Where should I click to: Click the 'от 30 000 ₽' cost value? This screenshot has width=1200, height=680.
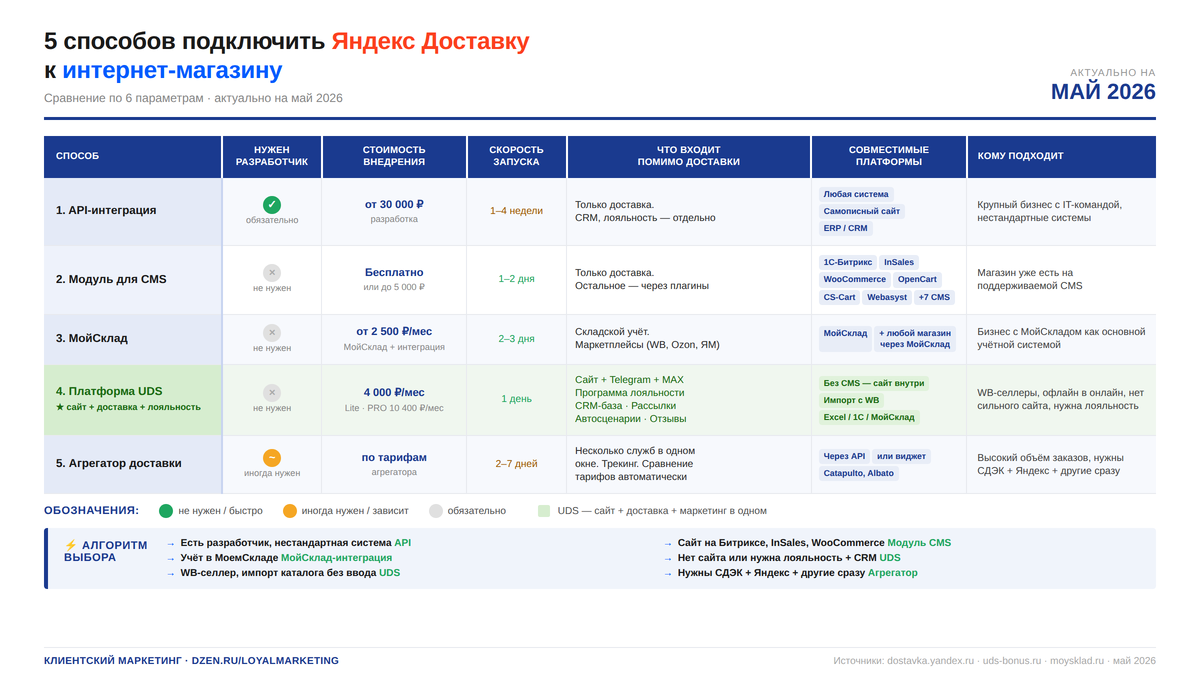tap(394, 204)
